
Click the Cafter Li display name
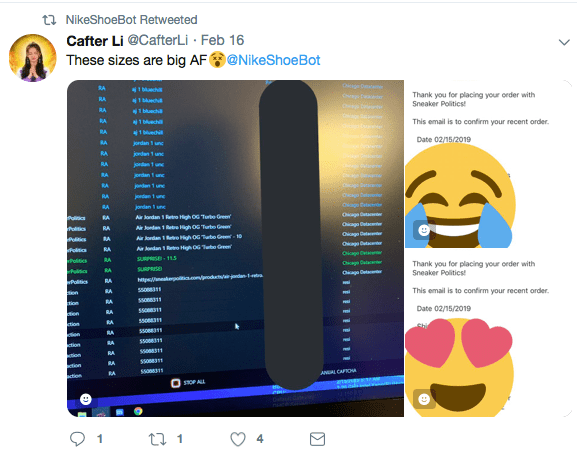pyautogui.click(x=95, y=40)
